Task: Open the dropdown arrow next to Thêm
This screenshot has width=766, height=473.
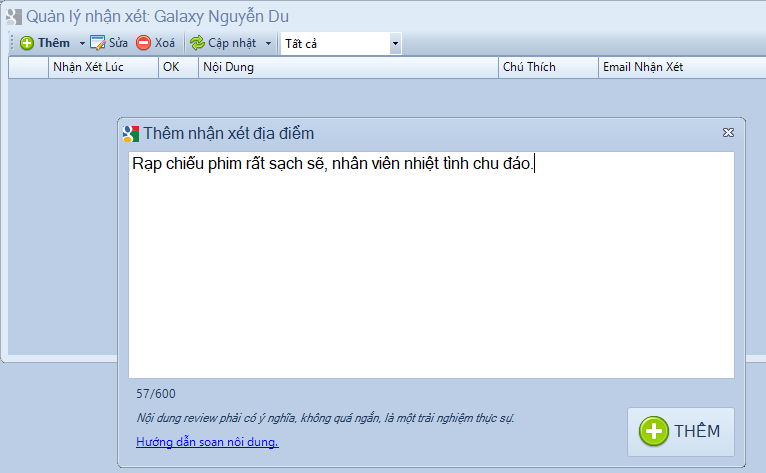Action: (x=82, y=43)
